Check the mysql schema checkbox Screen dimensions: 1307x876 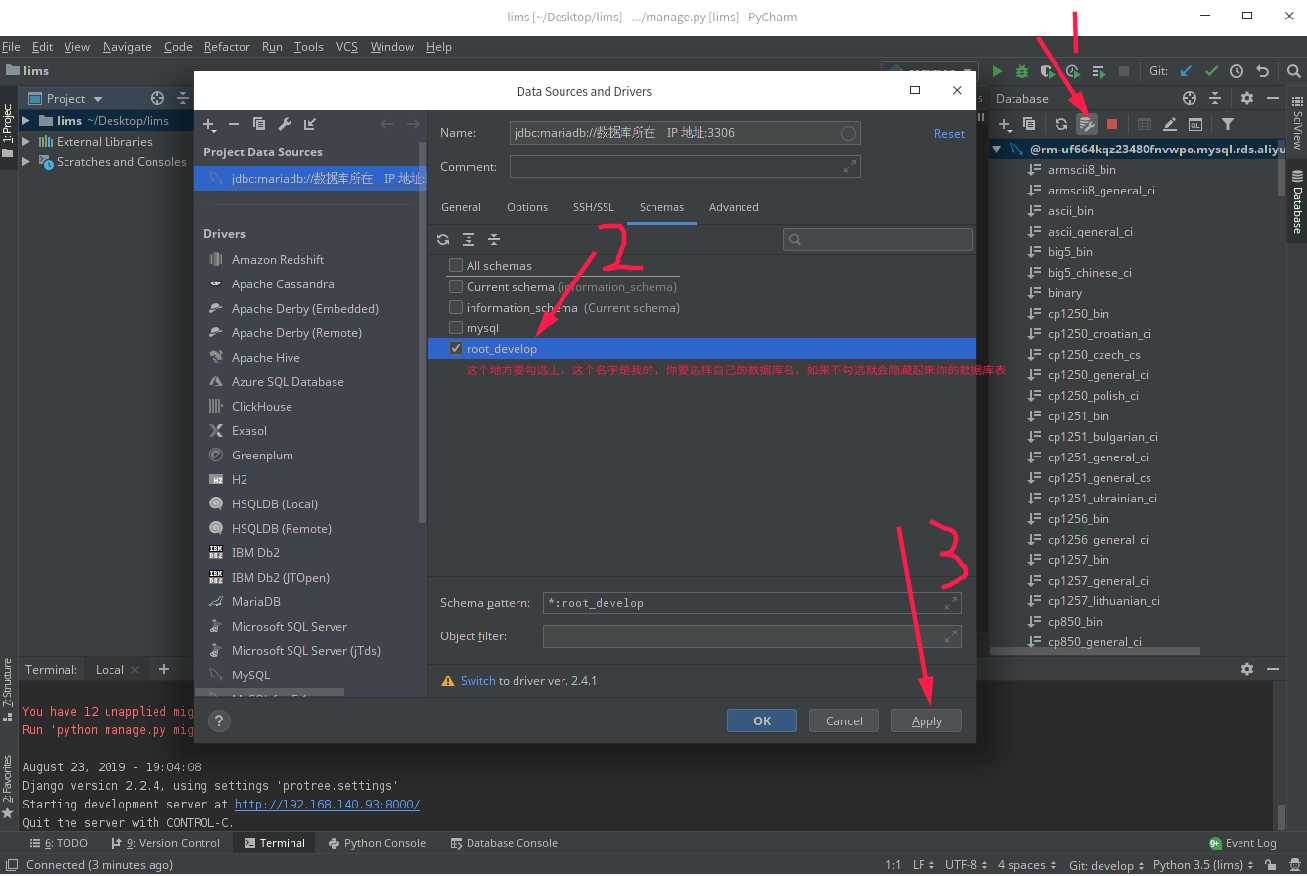[456, 327]
